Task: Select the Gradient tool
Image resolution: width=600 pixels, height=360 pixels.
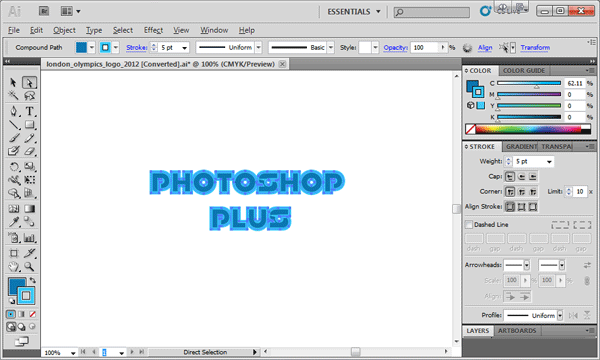Action: pyautogui.click(x=29, y=209)
